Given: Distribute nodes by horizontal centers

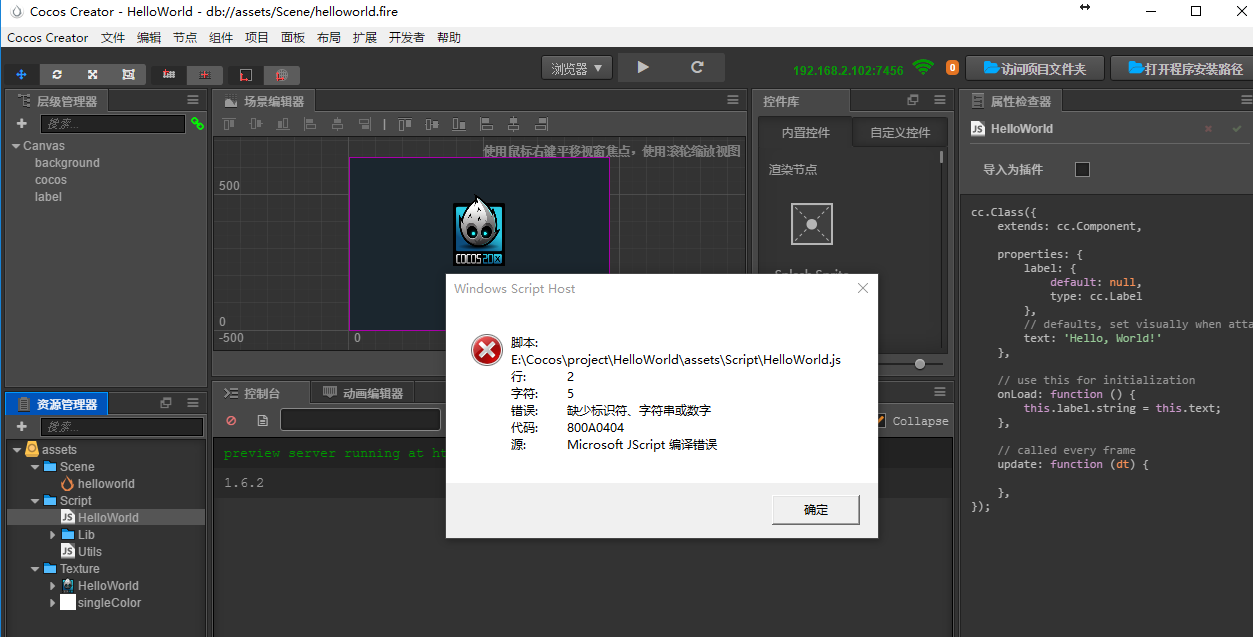Looking at the screenshot, I should click(513, 125).
